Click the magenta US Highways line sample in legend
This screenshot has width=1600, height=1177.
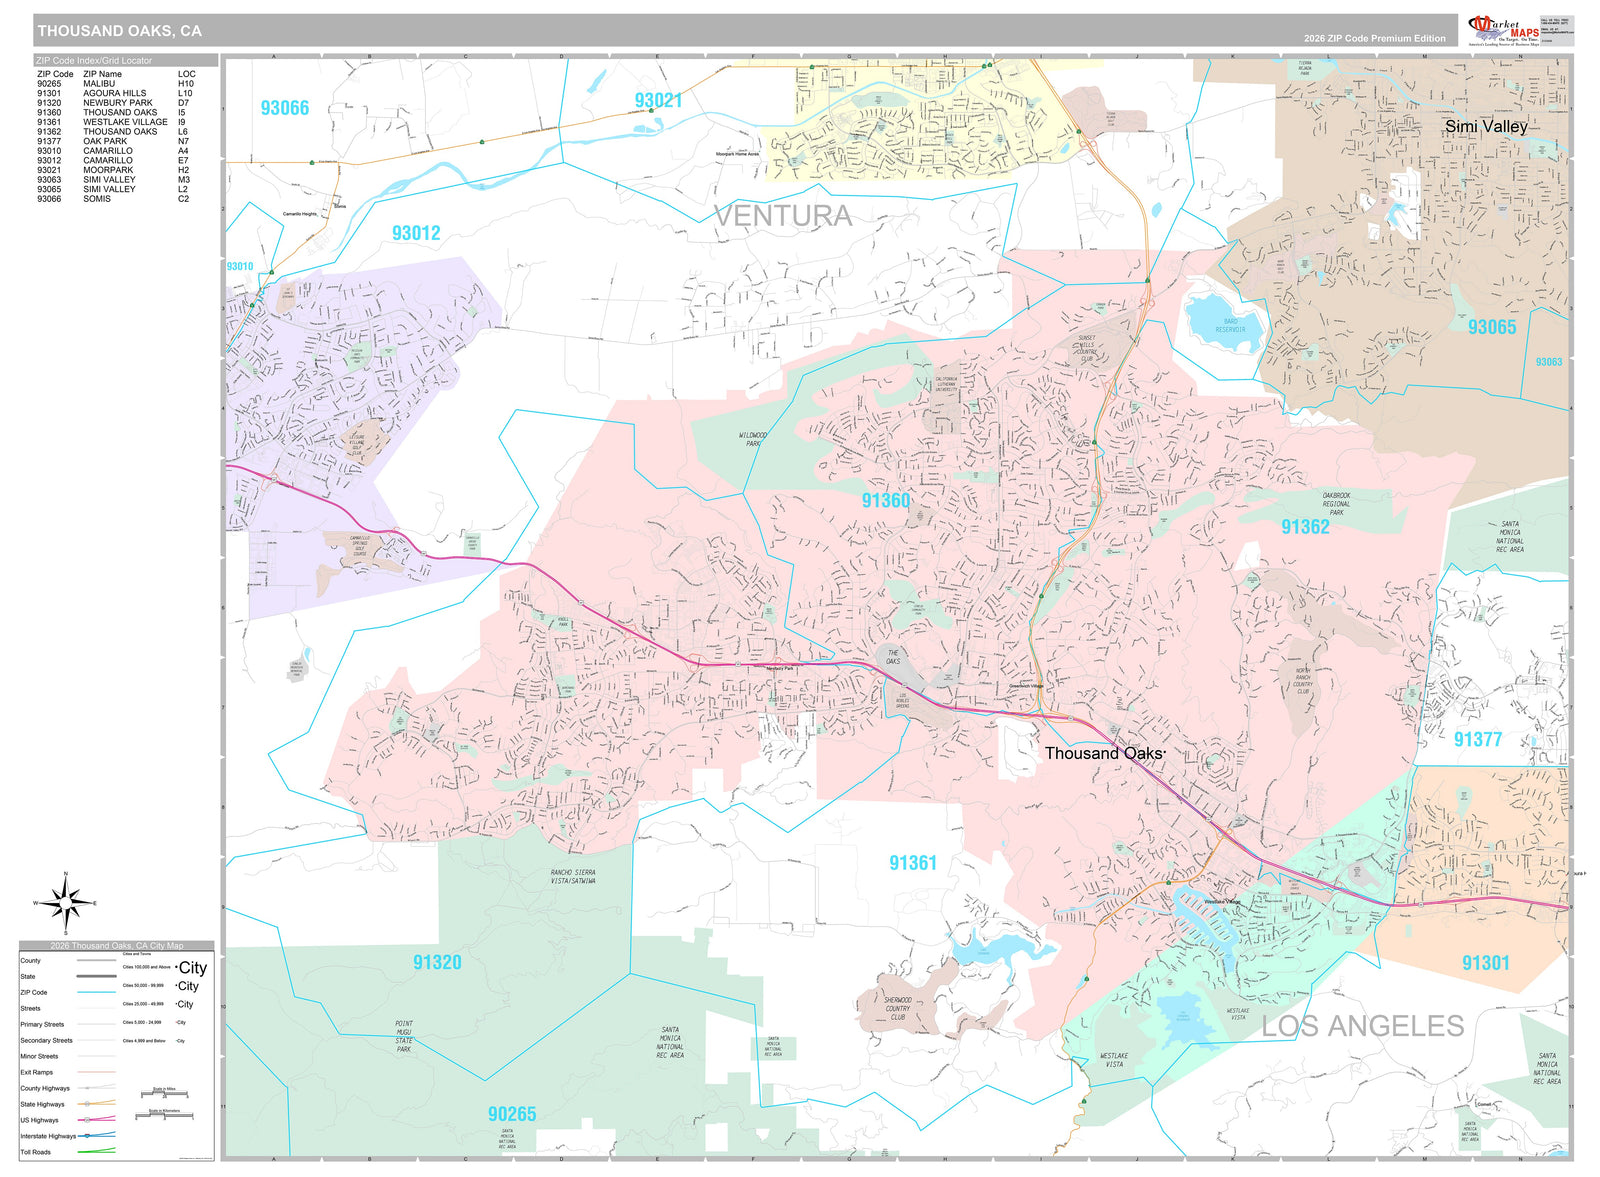(x=96, y=1119)
